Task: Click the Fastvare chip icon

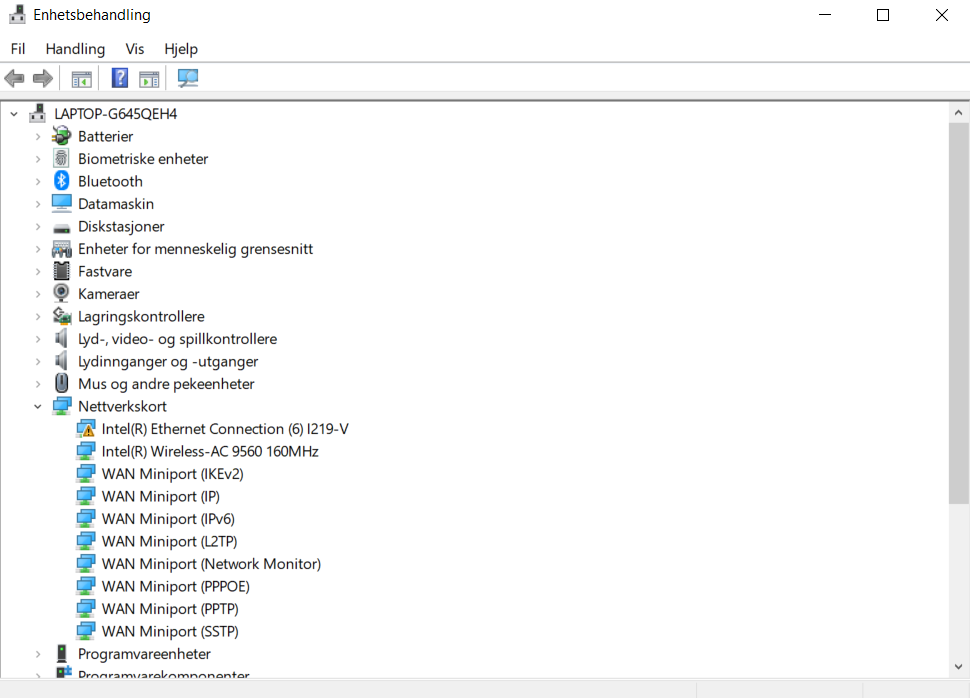Action: 61,271
